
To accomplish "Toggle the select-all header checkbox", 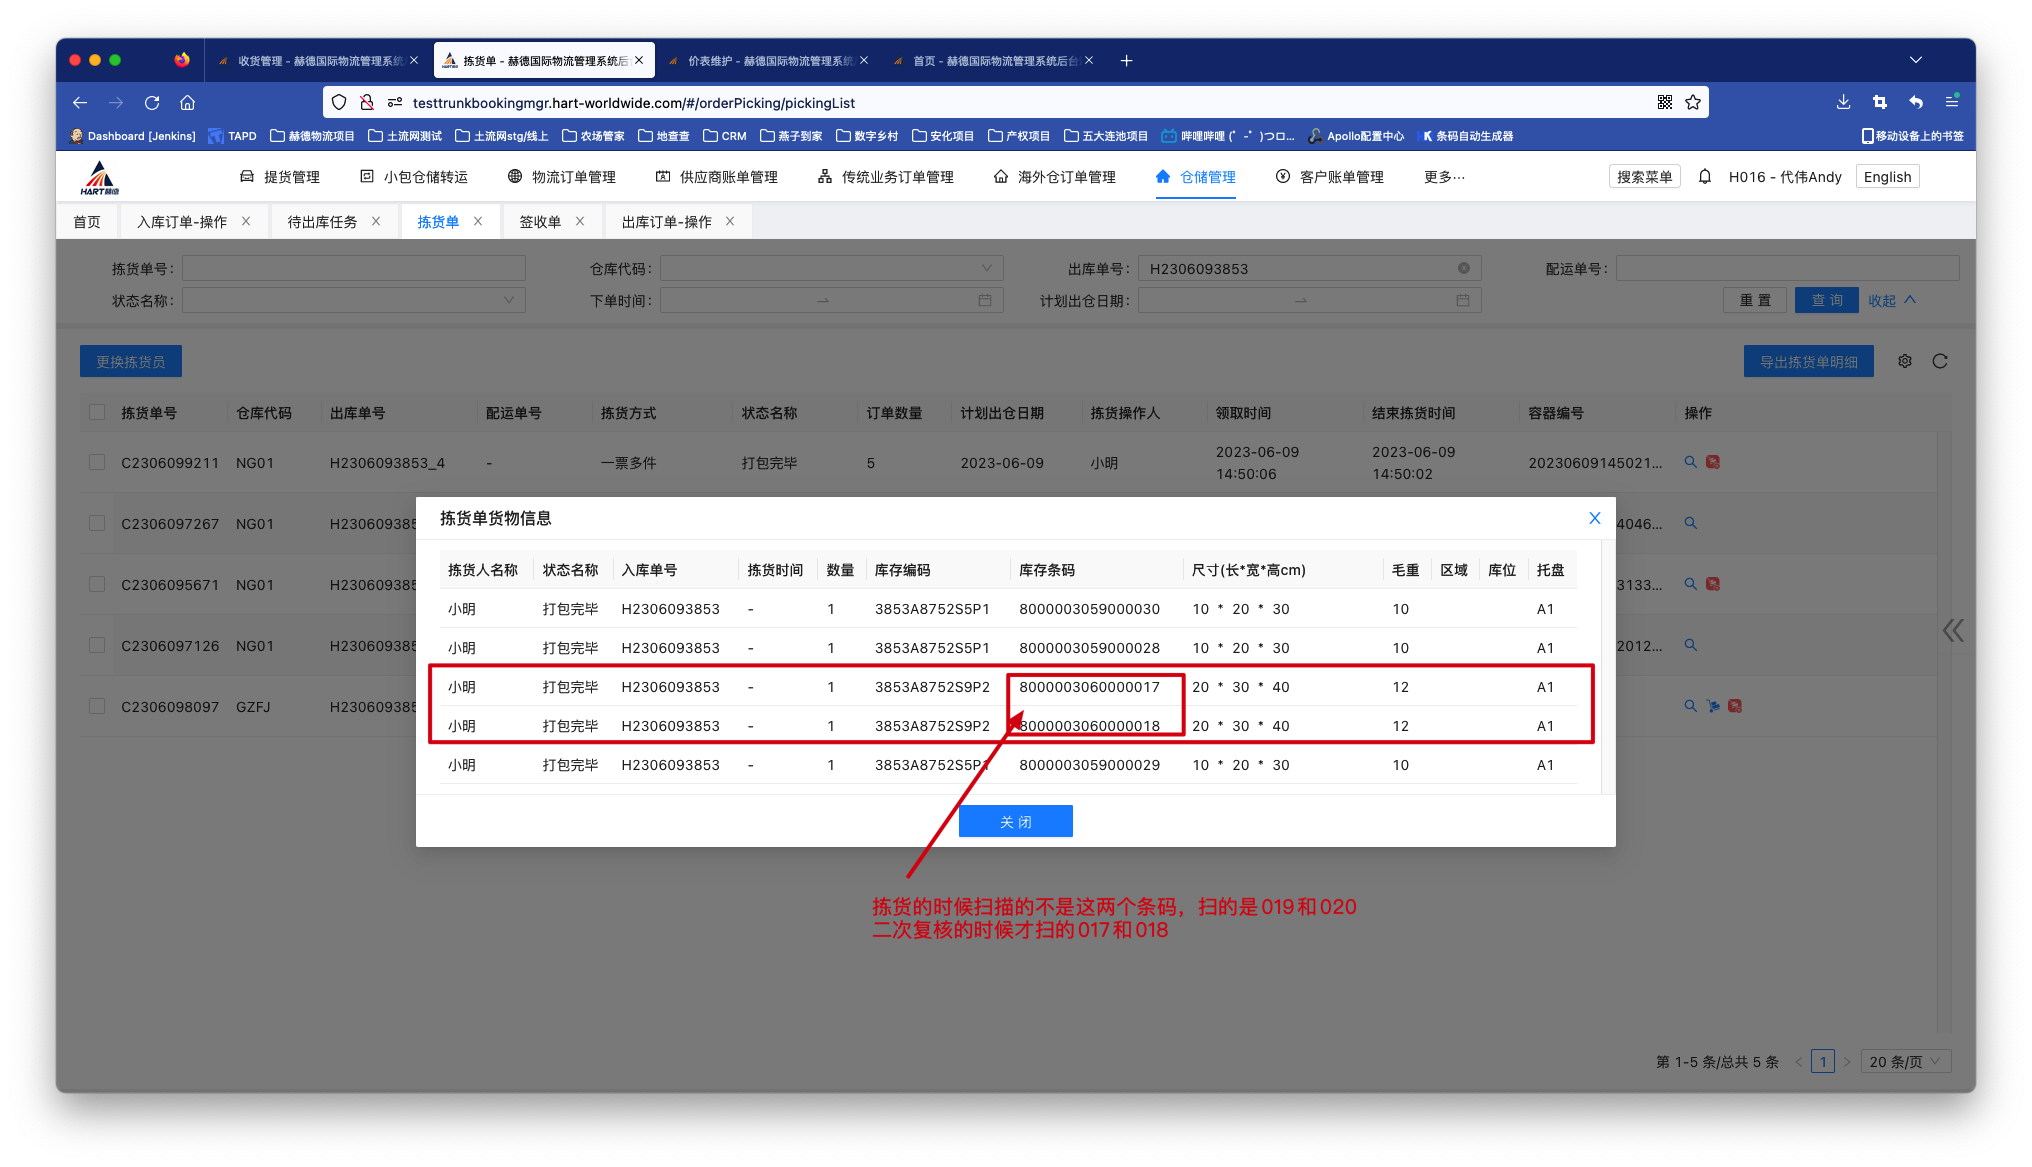I will click(x=97, y=412).
